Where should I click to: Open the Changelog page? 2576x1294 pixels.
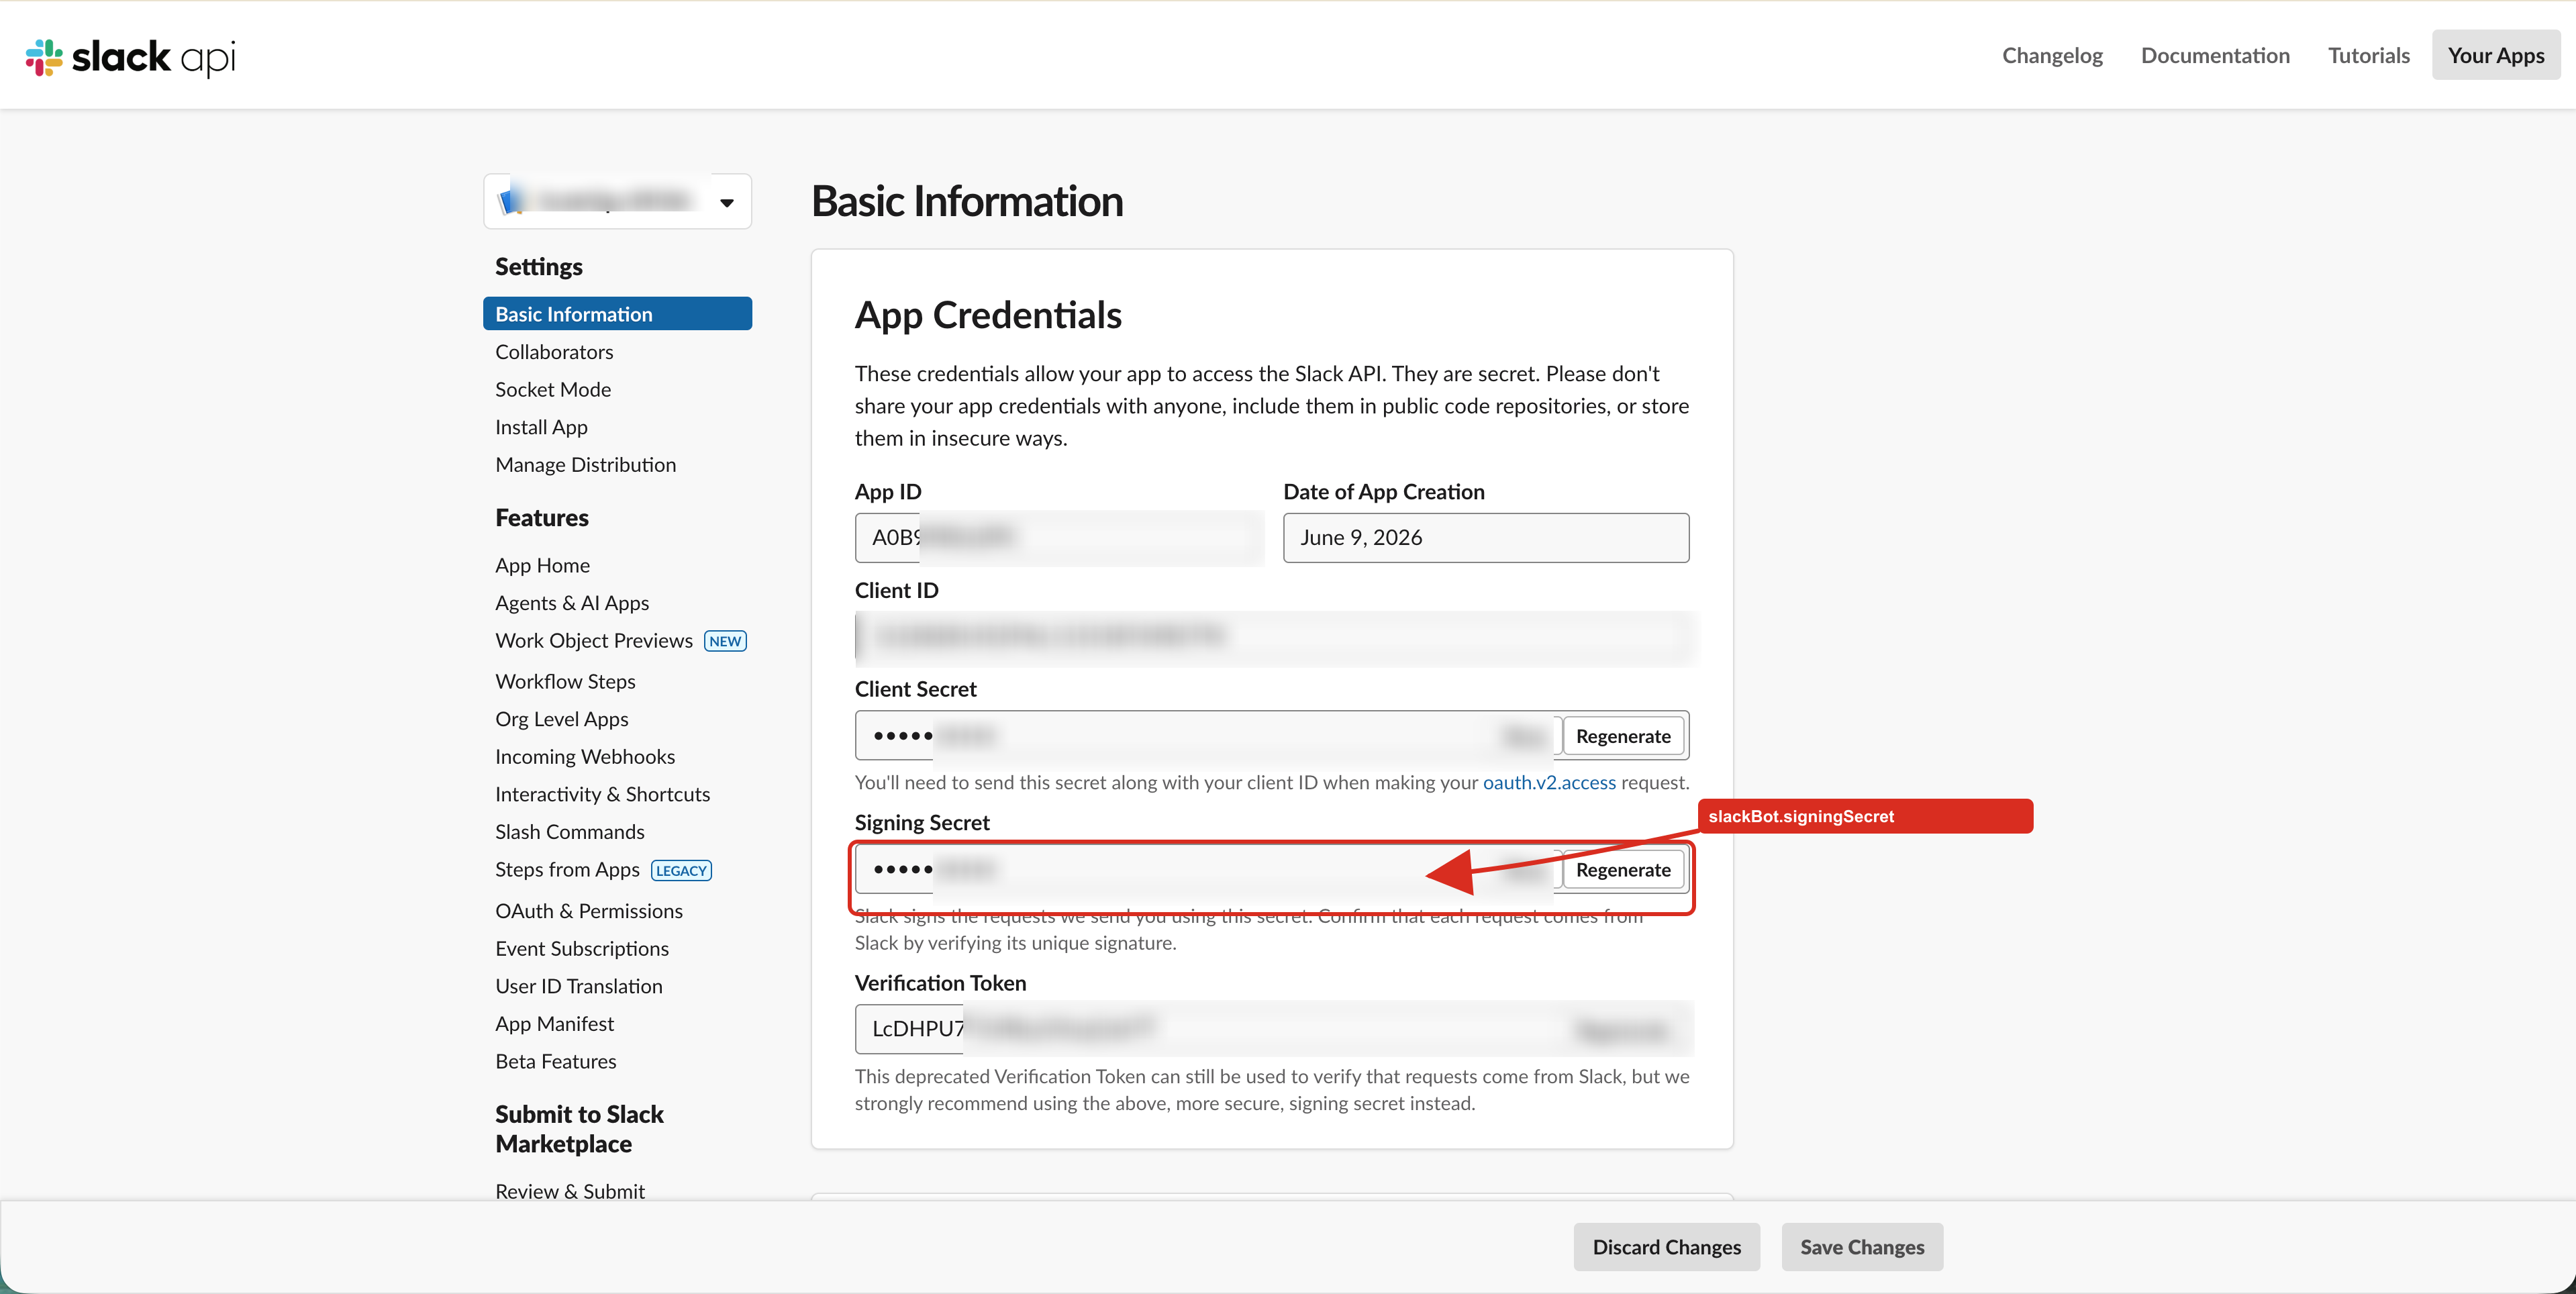2052,55
